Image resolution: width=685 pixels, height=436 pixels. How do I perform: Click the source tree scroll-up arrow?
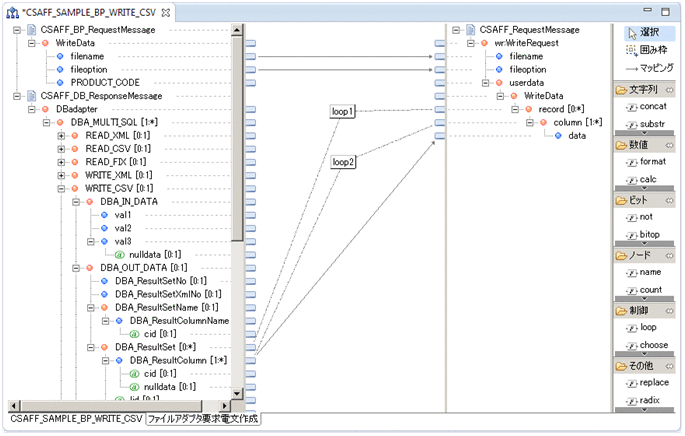coord(237,30)
